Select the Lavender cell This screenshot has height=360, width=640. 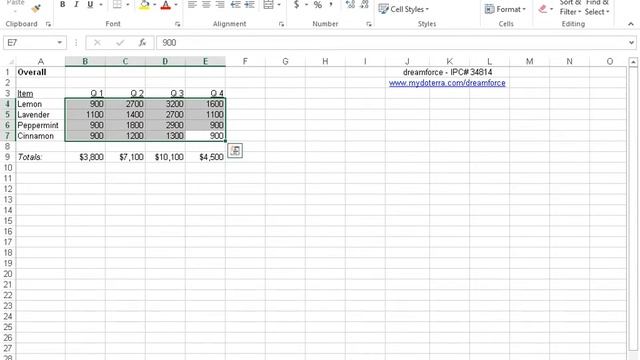pos(40,115)
